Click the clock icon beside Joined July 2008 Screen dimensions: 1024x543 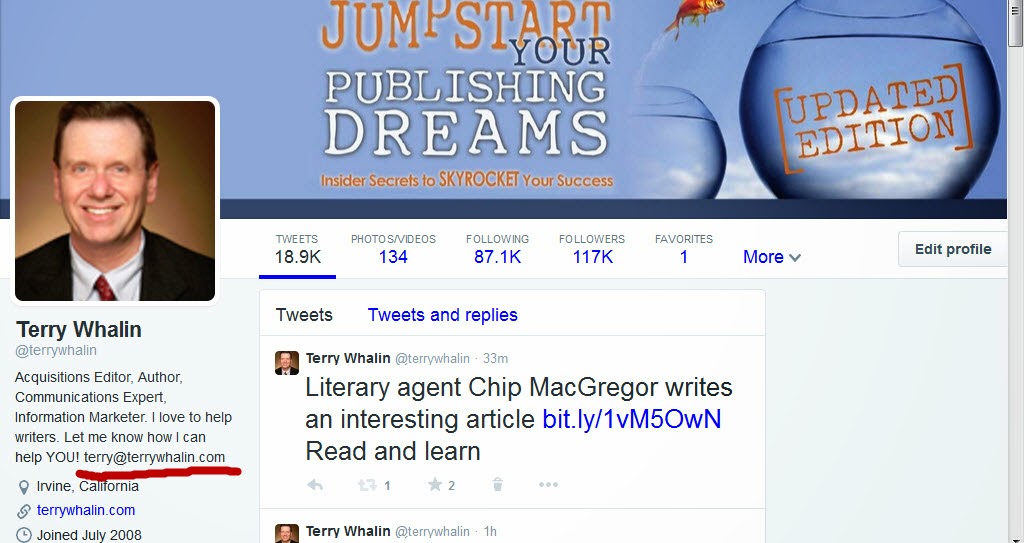pos(24,535)
